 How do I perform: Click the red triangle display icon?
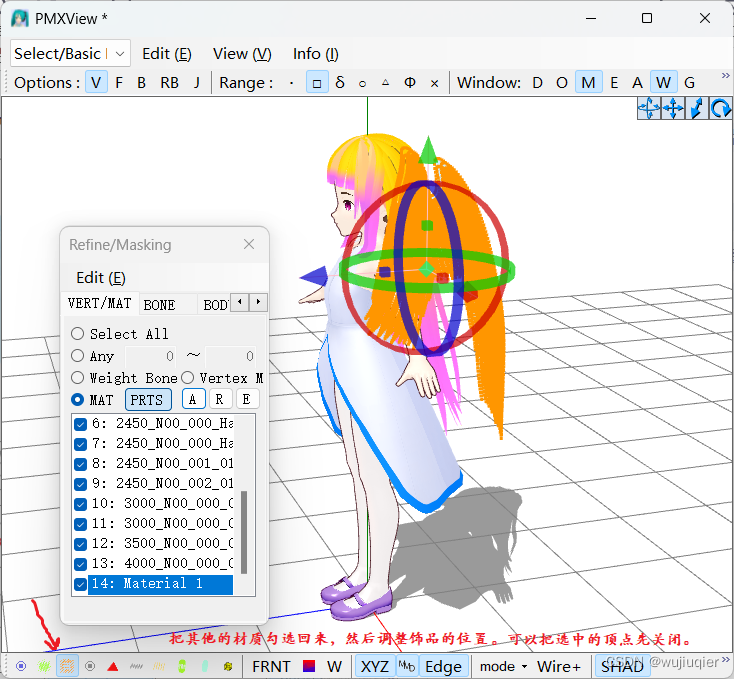click(x=113, y=666)
